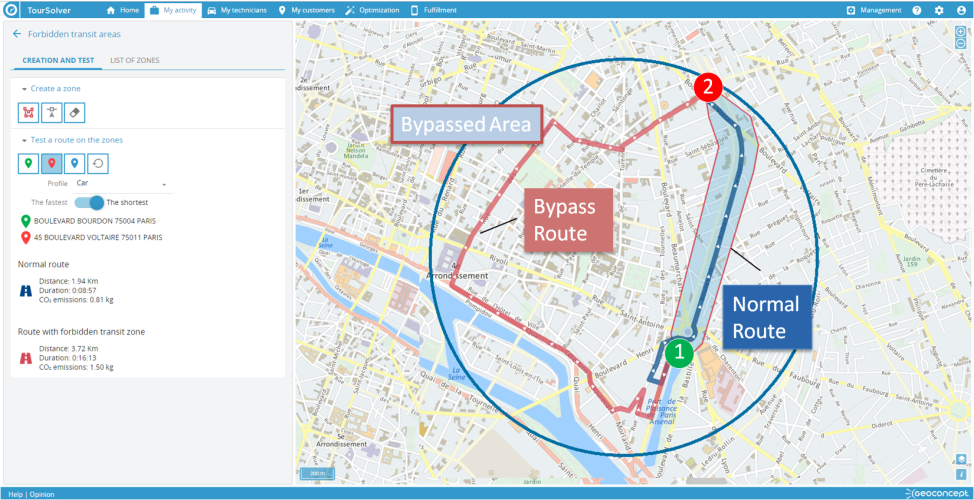Open the Help link in footer

coord(15,494)
